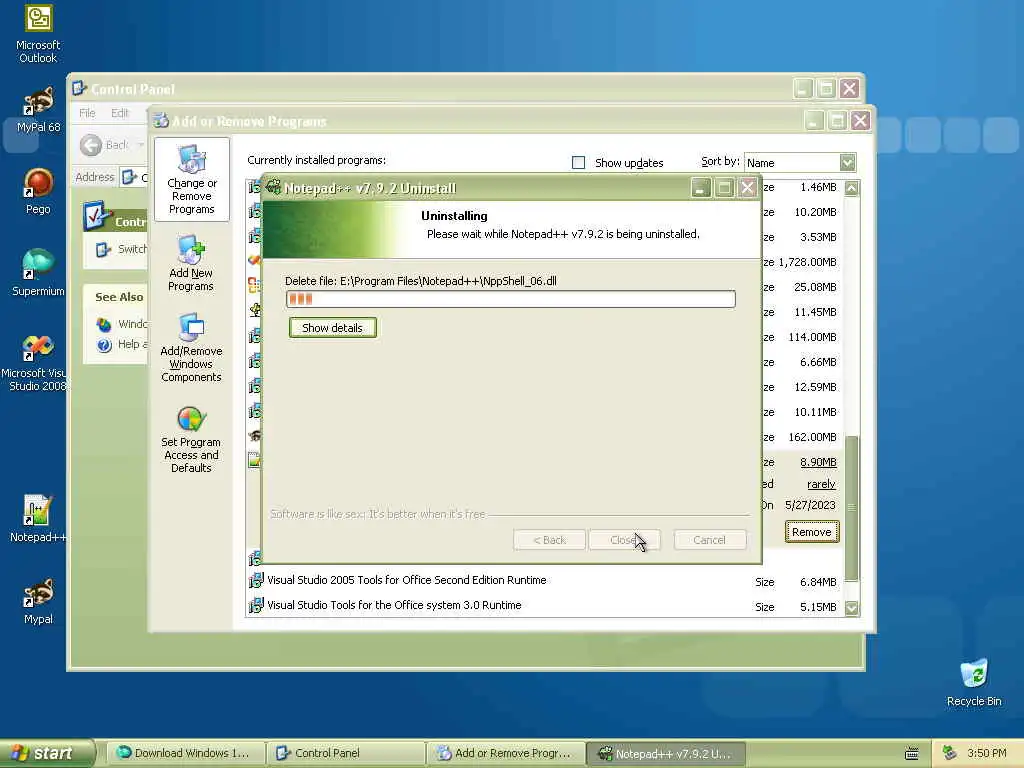Toggle Show updates checkbox
The image size is (1024, 768).
(x=578, y=163)
